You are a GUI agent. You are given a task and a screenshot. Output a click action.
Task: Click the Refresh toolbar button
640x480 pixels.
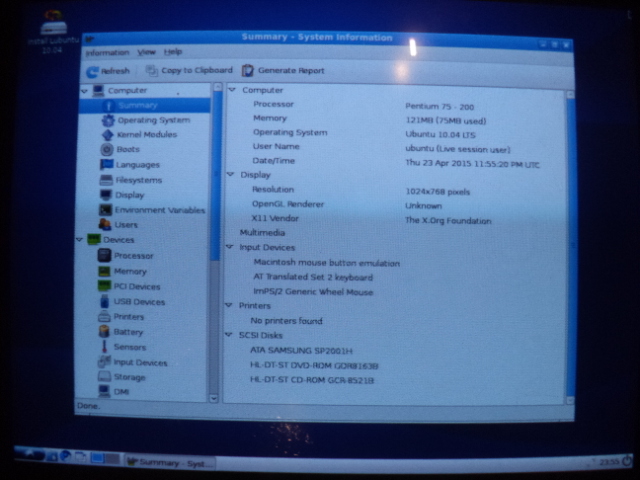[108, 71]
